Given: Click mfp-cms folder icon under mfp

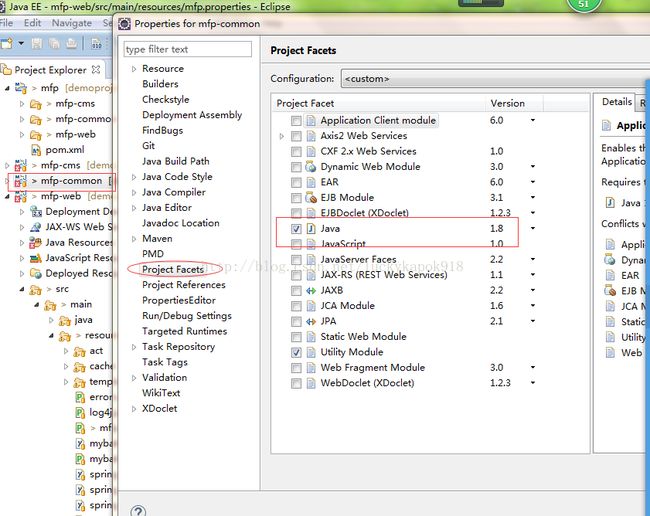Looking at the screenshot, I should point(36,104).
